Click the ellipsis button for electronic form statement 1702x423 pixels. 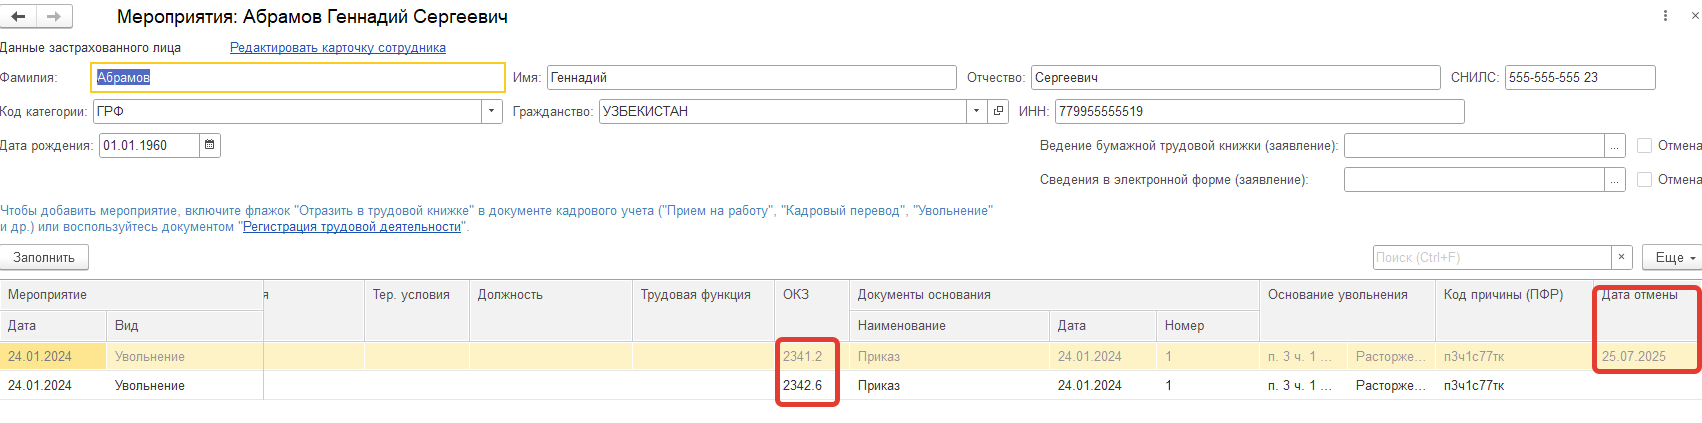click(1614, 180)
